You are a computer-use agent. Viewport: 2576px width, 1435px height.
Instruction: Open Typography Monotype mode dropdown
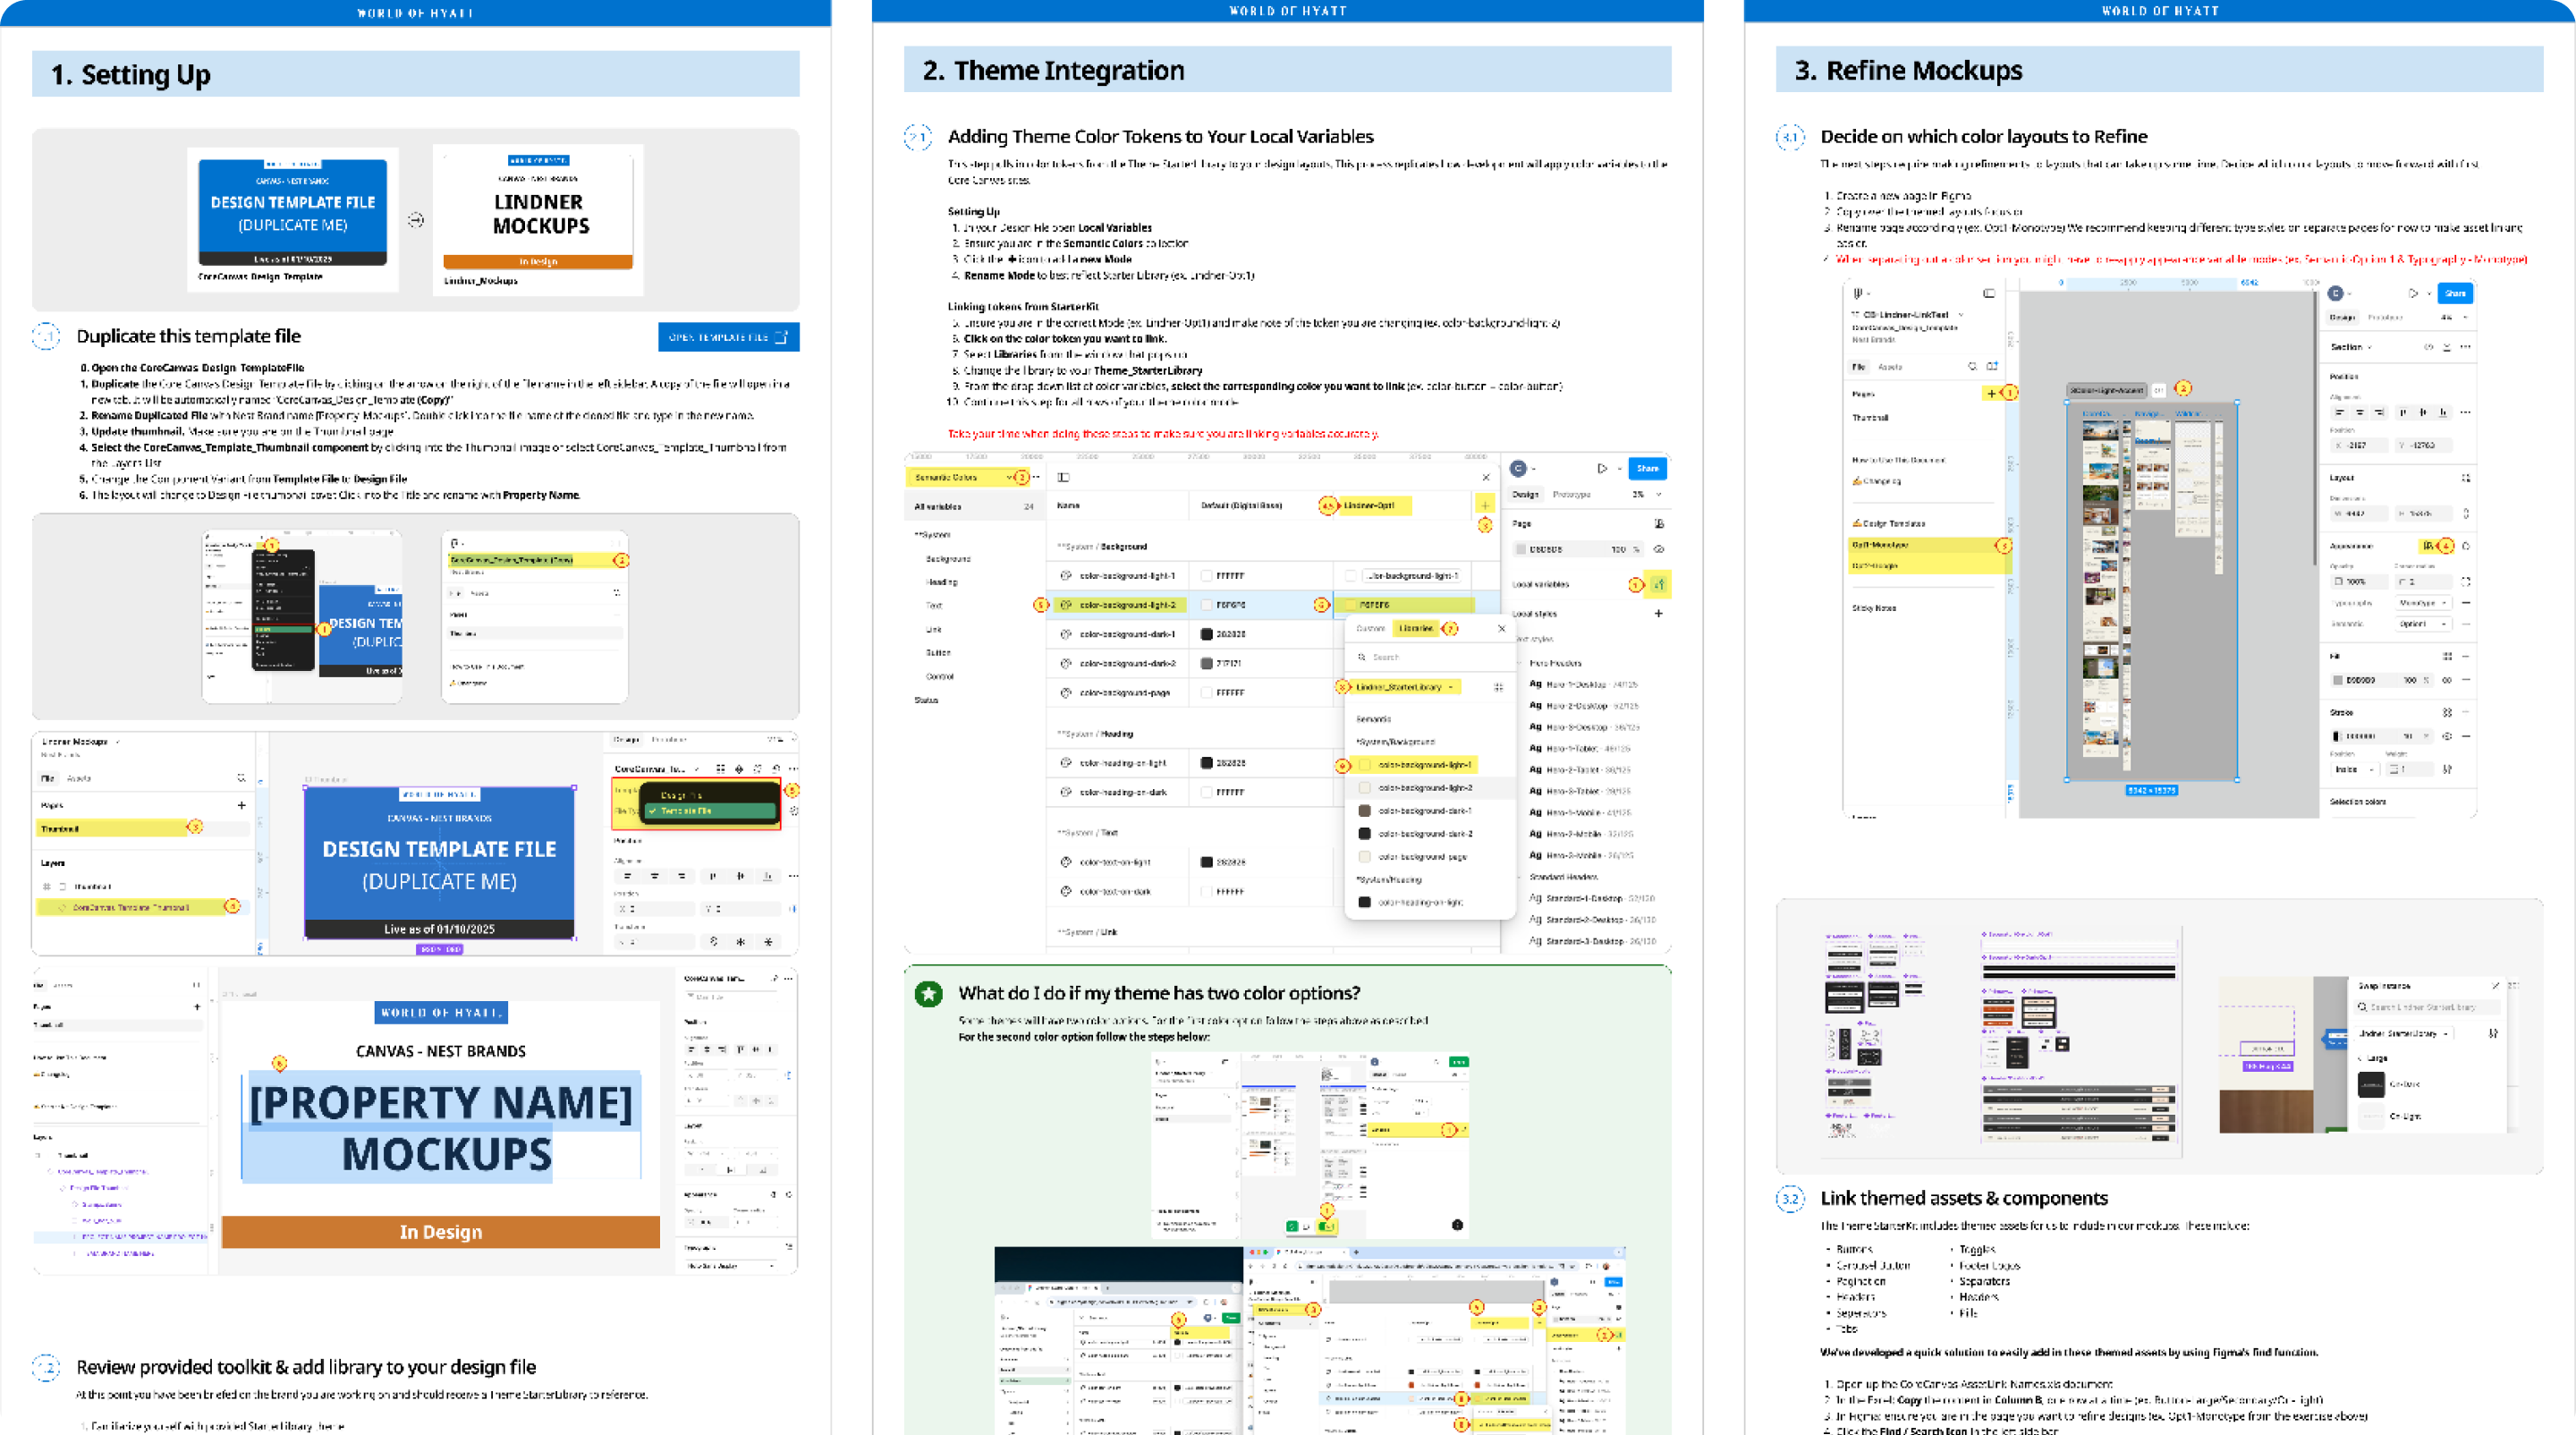(x=2423, y=604)
